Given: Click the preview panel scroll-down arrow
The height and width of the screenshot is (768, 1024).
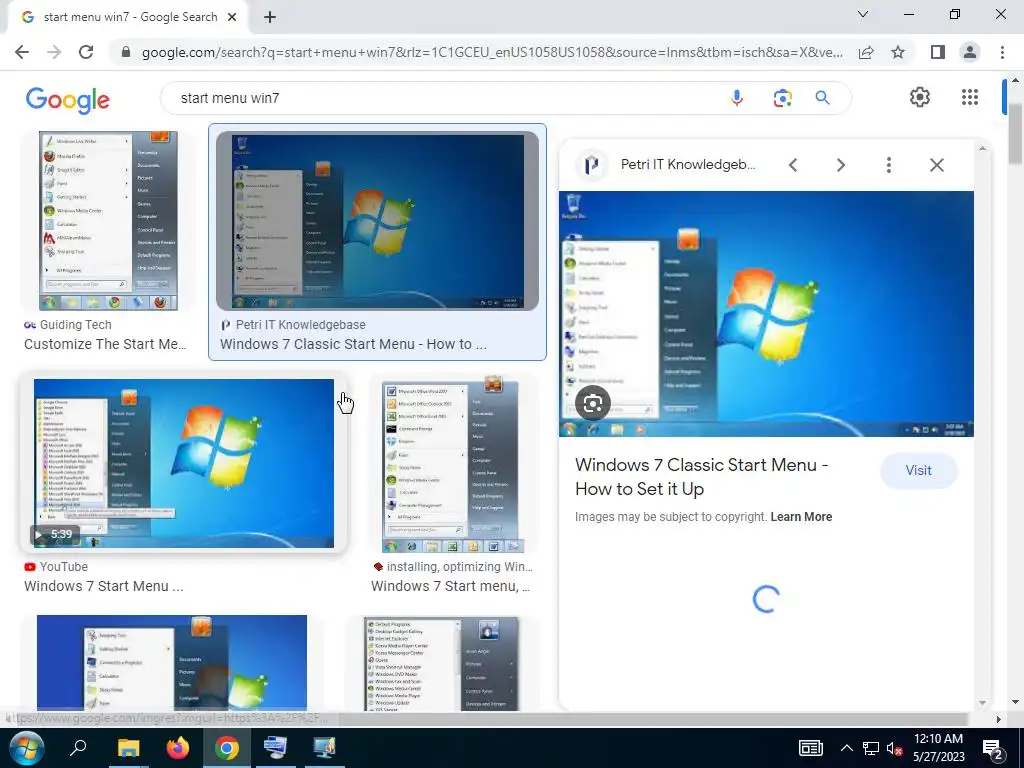Looking at the screenshot, I should pos(982,703).
